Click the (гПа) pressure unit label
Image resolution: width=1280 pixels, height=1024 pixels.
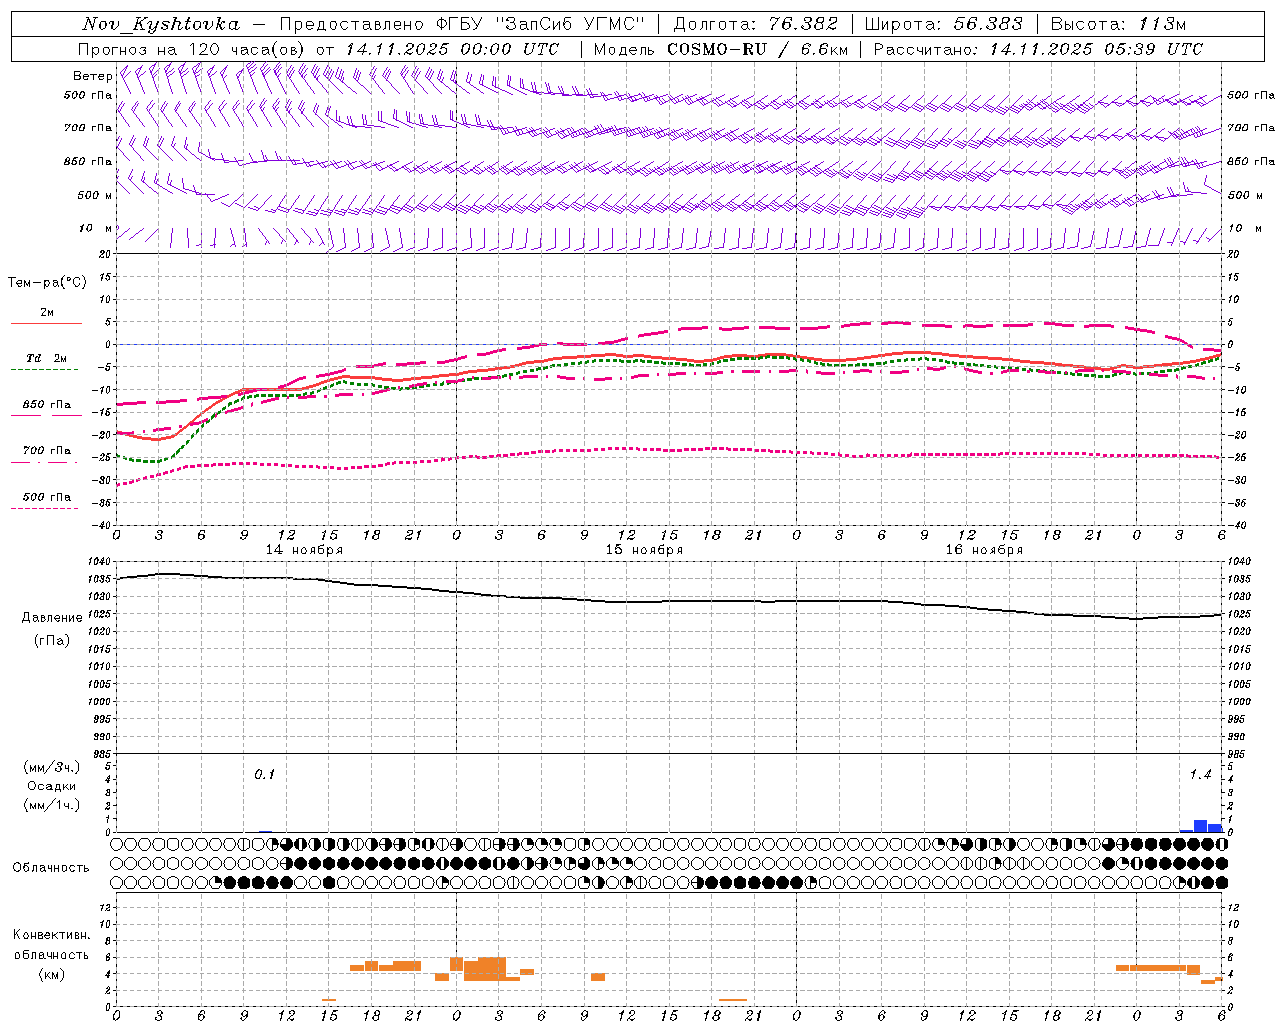click(x=52, y=641)
